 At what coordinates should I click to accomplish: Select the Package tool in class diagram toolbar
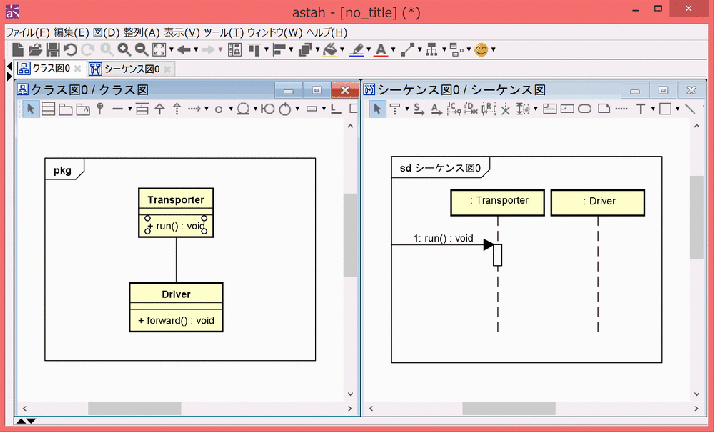point(66,109)
